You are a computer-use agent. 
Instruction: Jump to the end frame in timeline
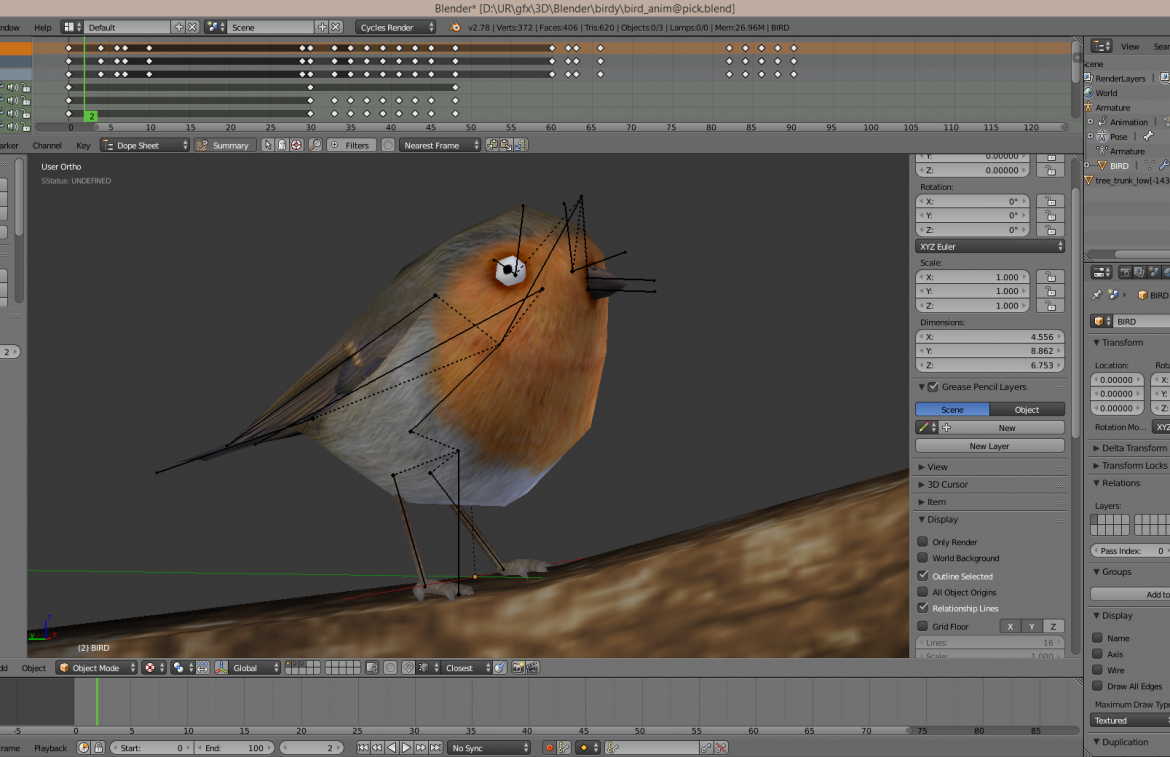click(x=435, y=748)
